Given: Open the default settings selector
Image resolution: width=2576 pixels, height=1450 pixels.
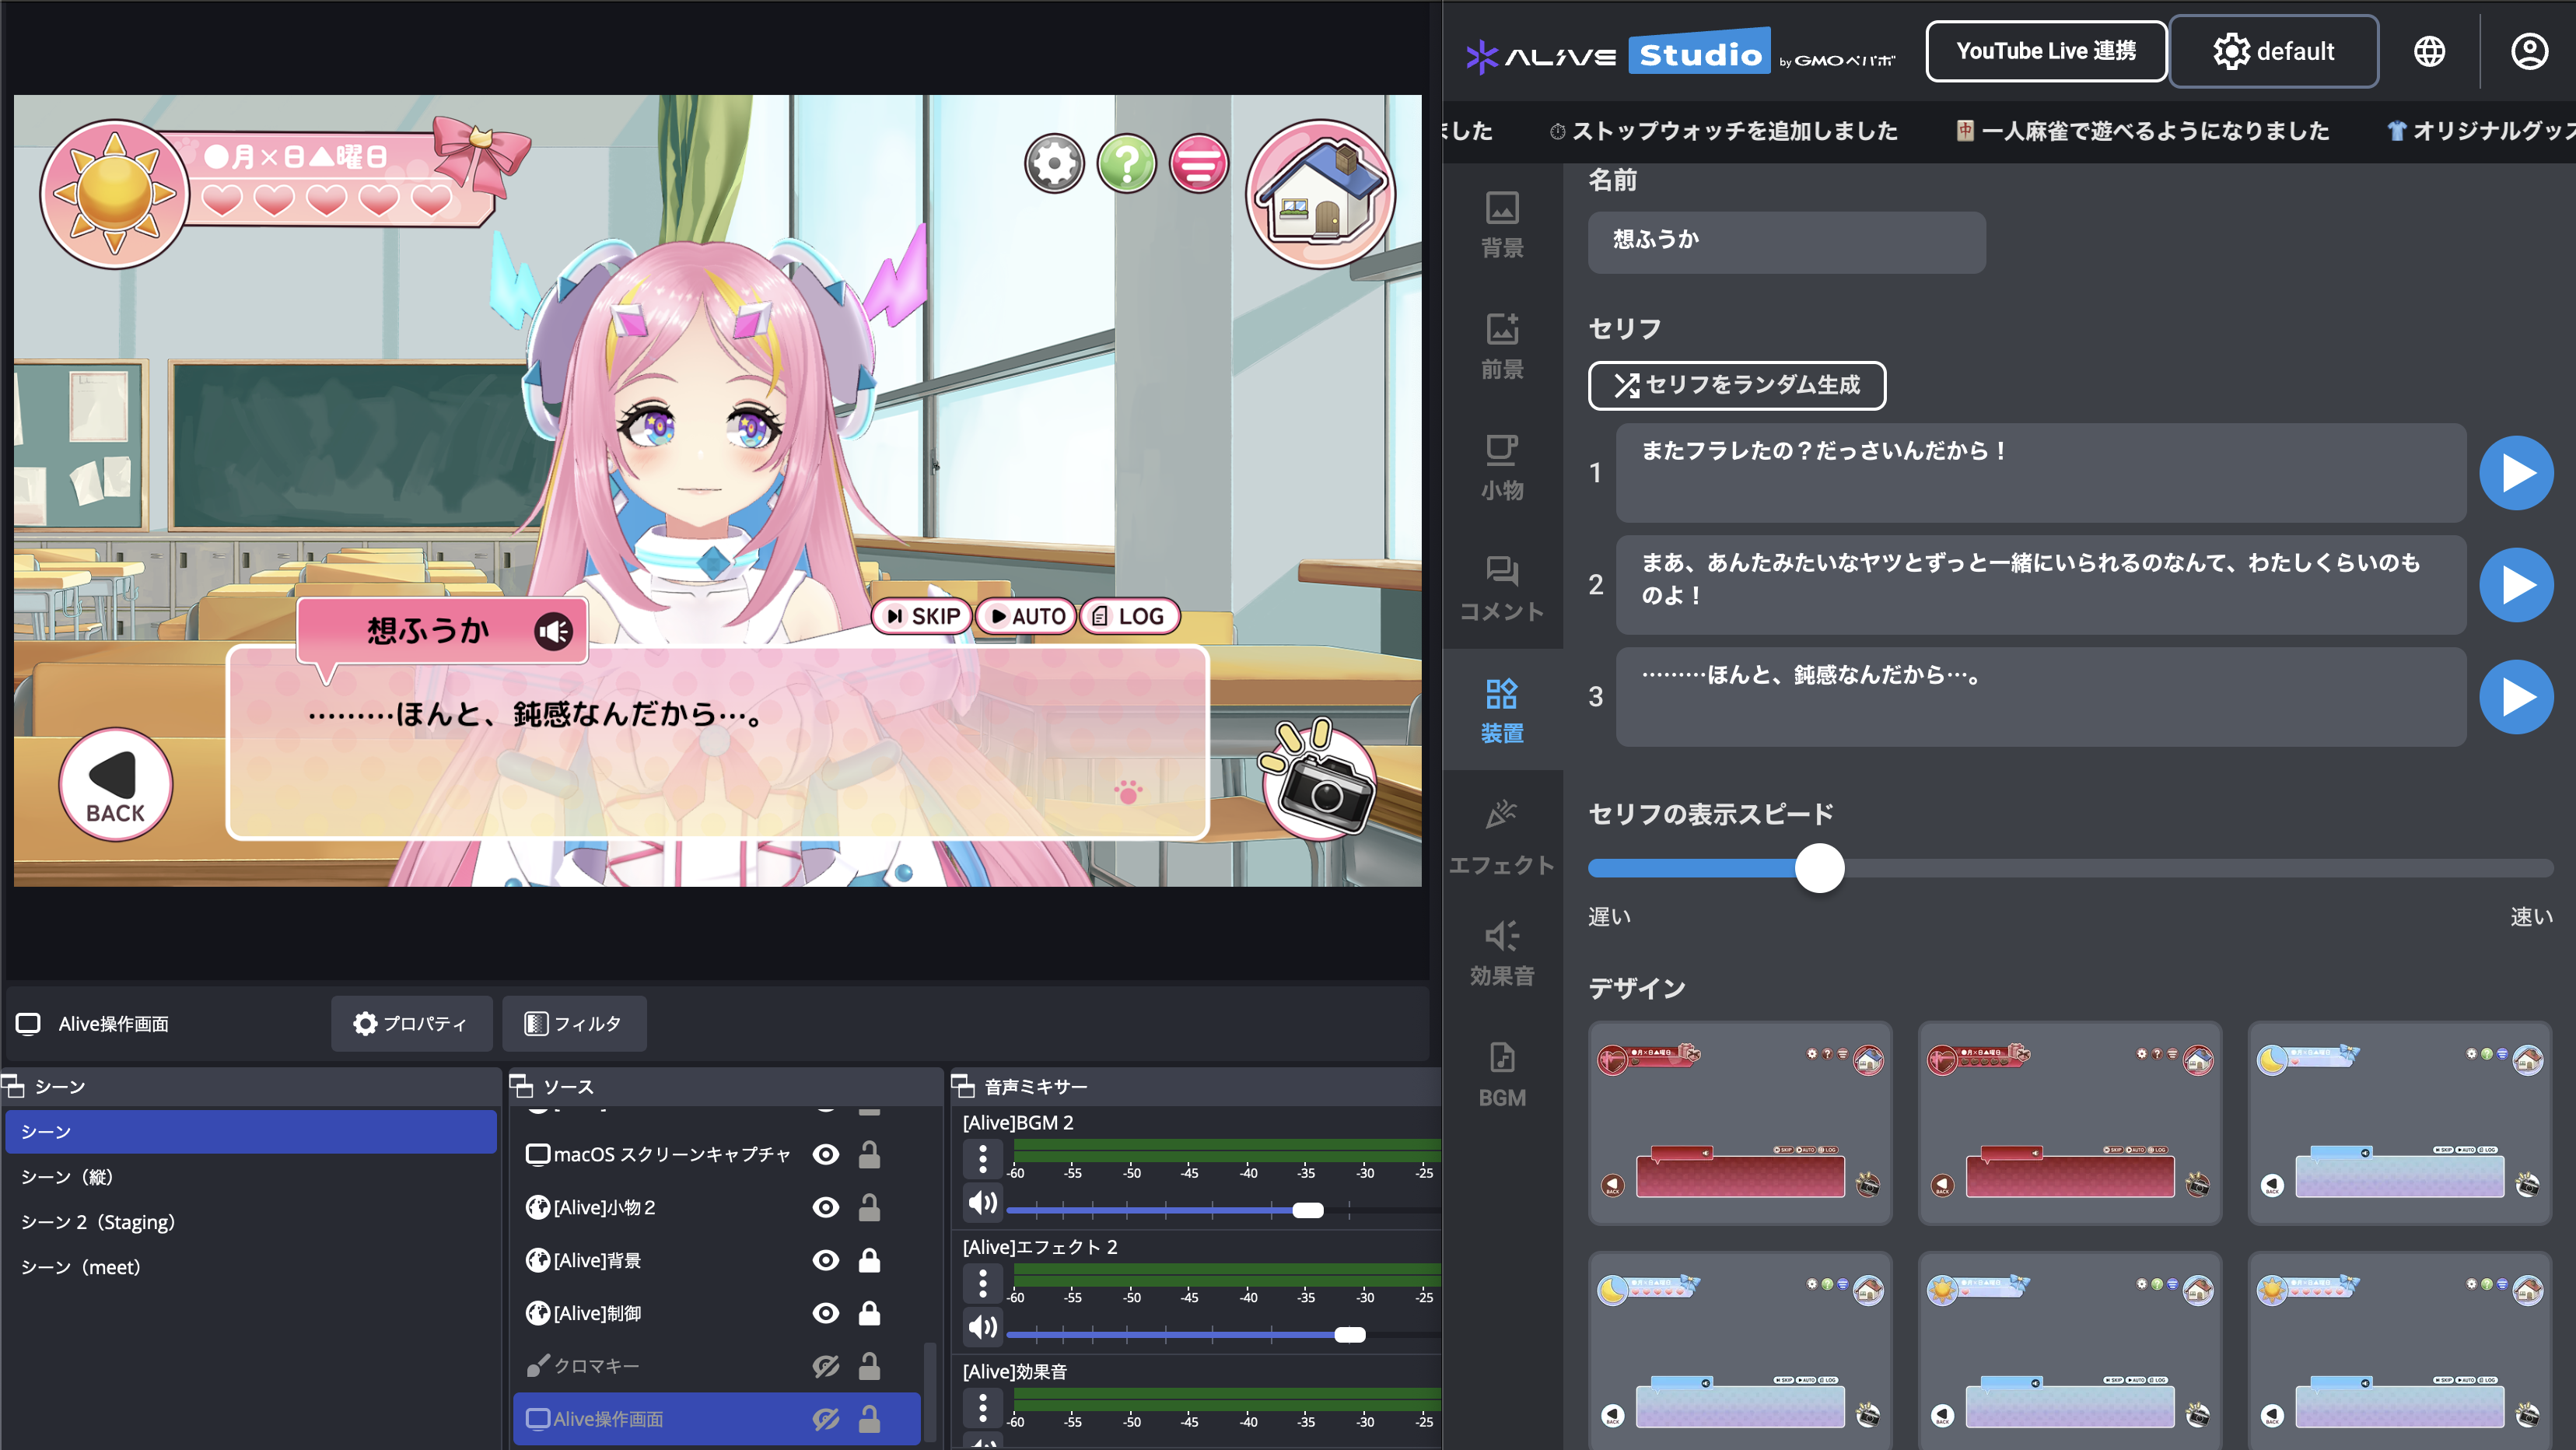Looking at the screenshot, I should [2273, 51].
